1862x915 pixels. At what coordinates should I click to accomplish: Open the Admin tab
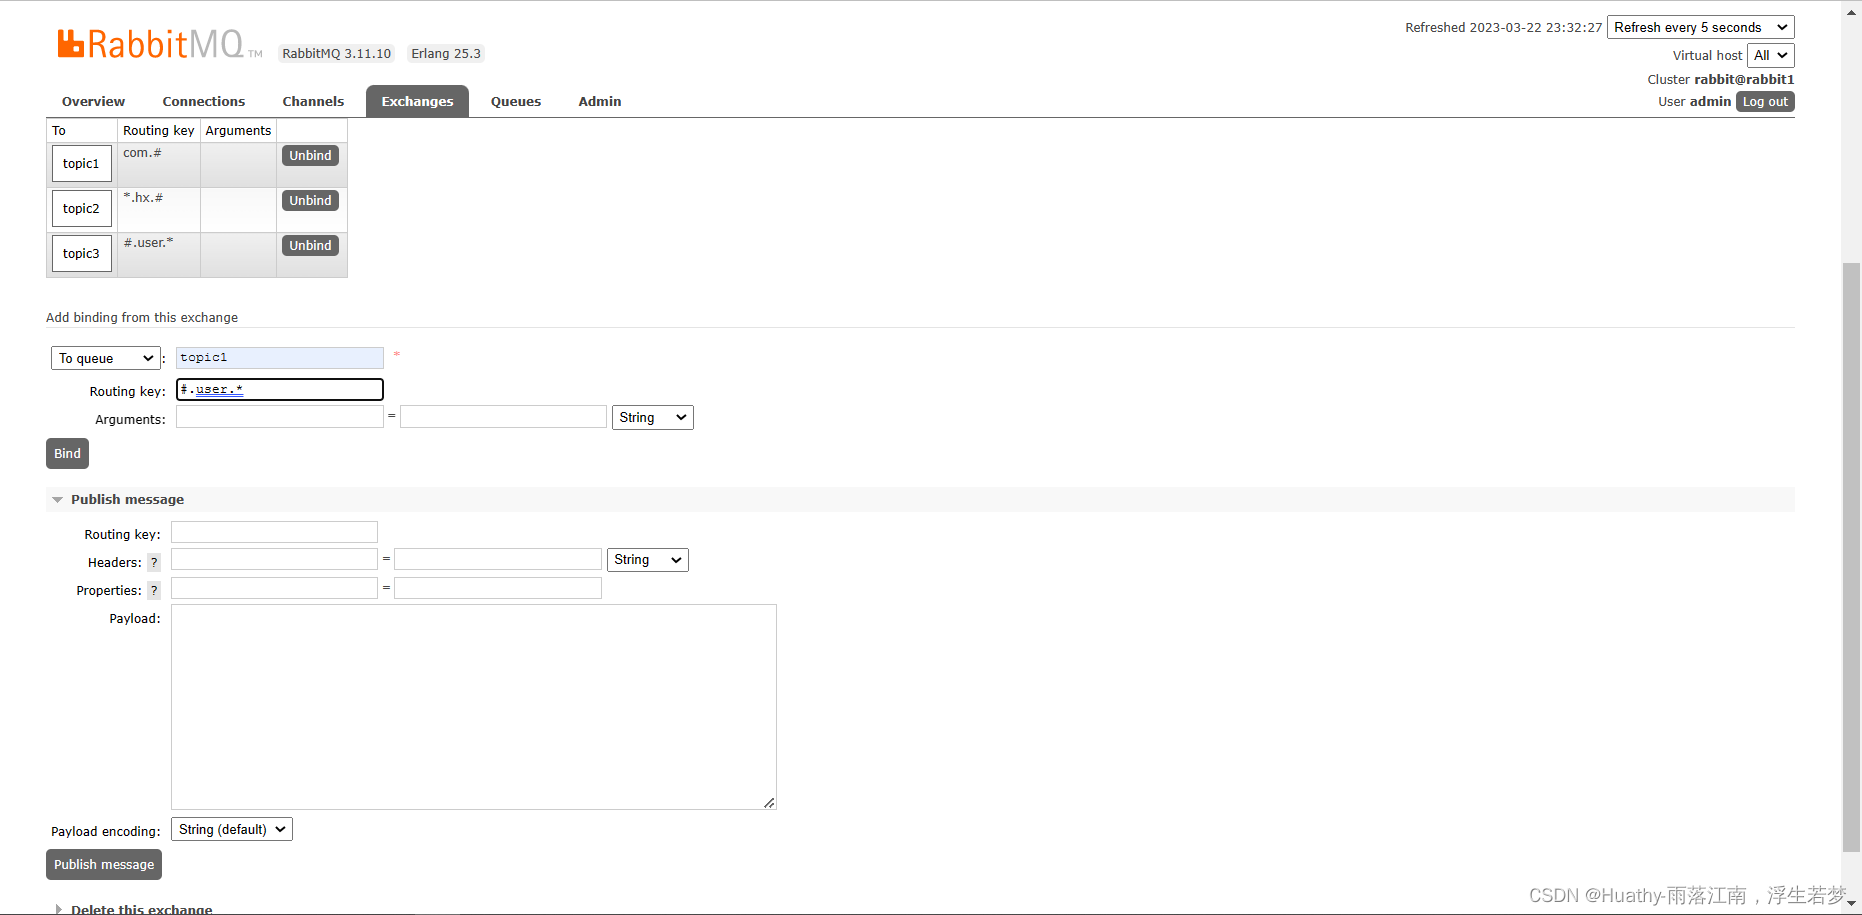(x=600, y=101)
